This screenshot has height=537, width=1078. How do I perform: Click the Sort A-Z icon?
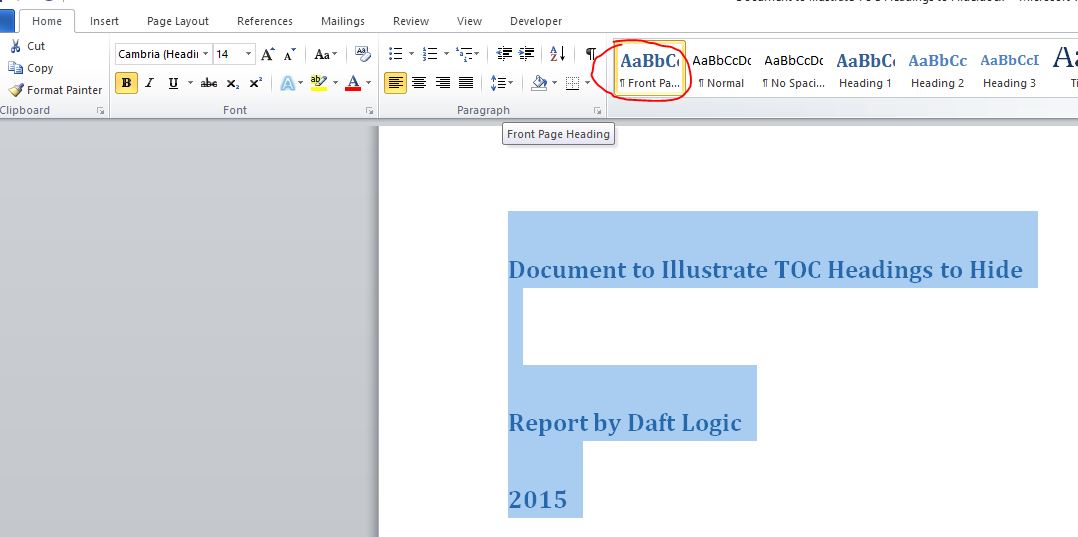coord(558,54)
